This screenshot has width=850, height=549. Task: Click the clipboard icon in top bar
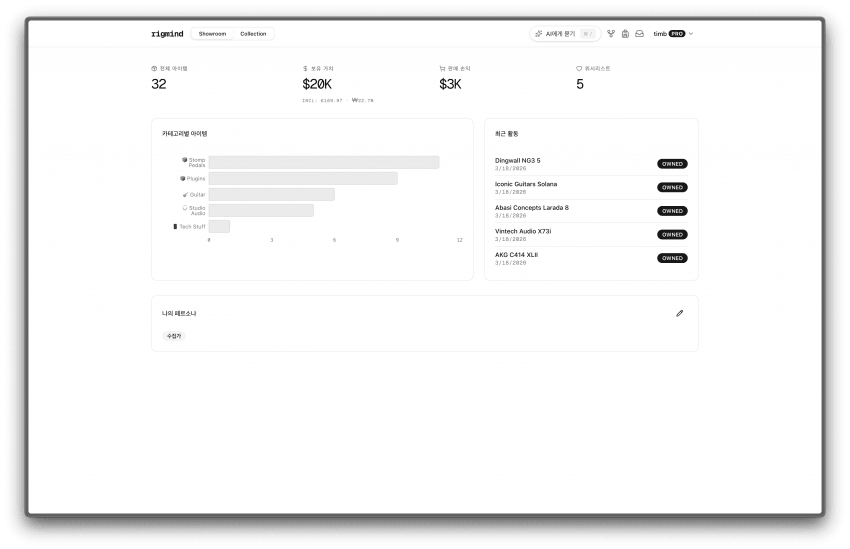(625, 34)
